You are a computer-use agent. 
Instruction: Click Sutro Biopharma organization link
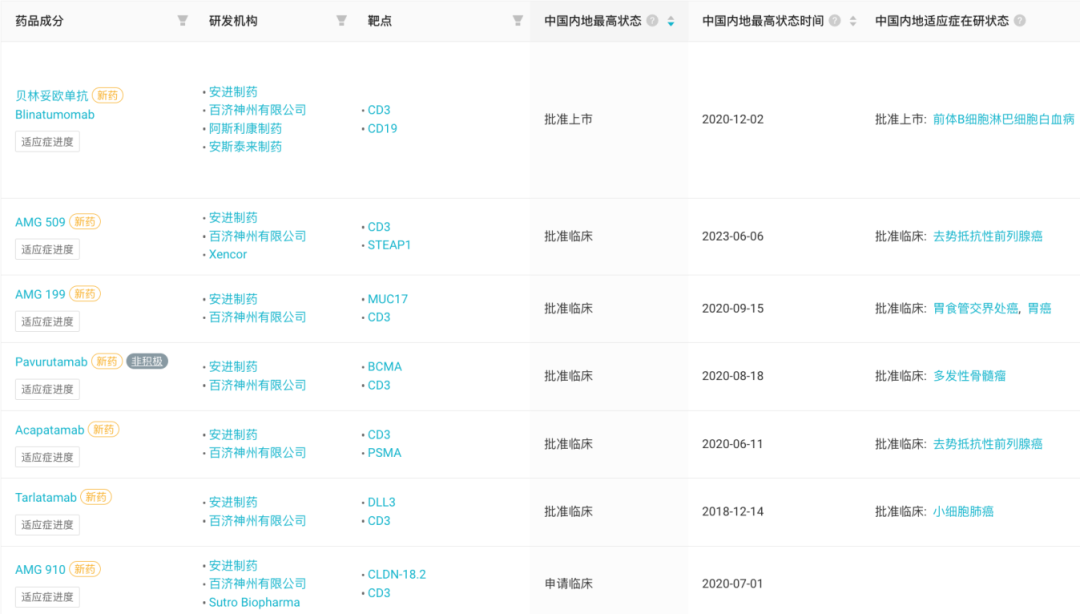pos(254,603)
